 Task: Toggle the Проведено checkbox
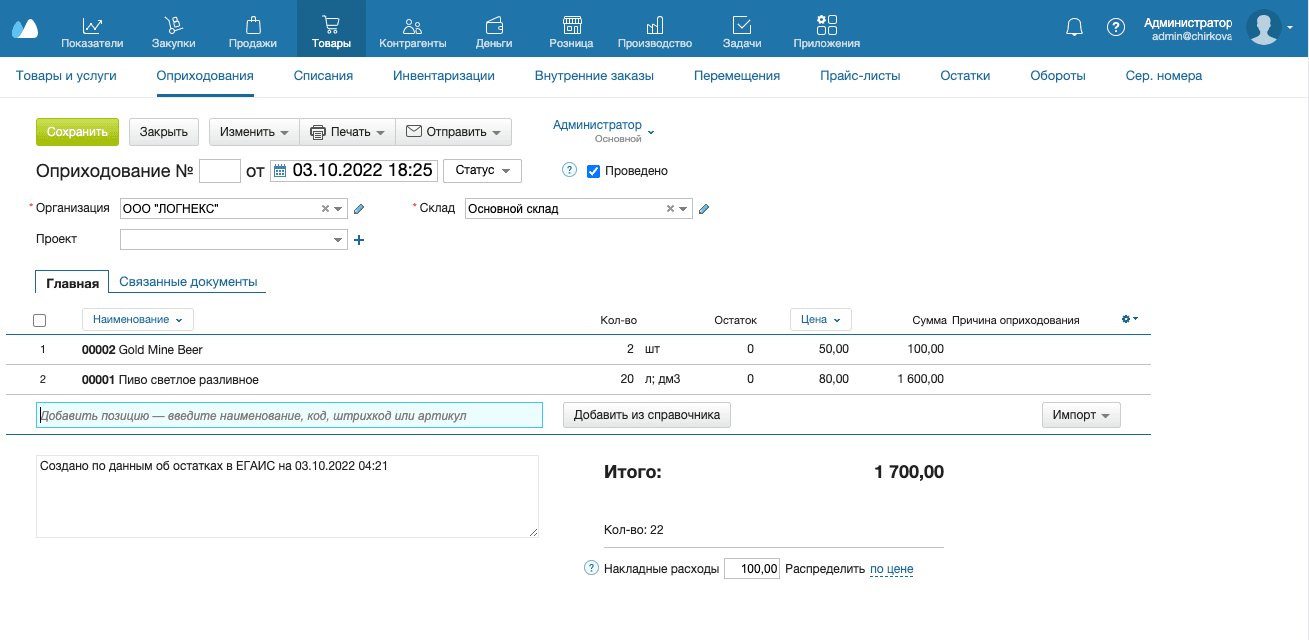pos(593,171)
